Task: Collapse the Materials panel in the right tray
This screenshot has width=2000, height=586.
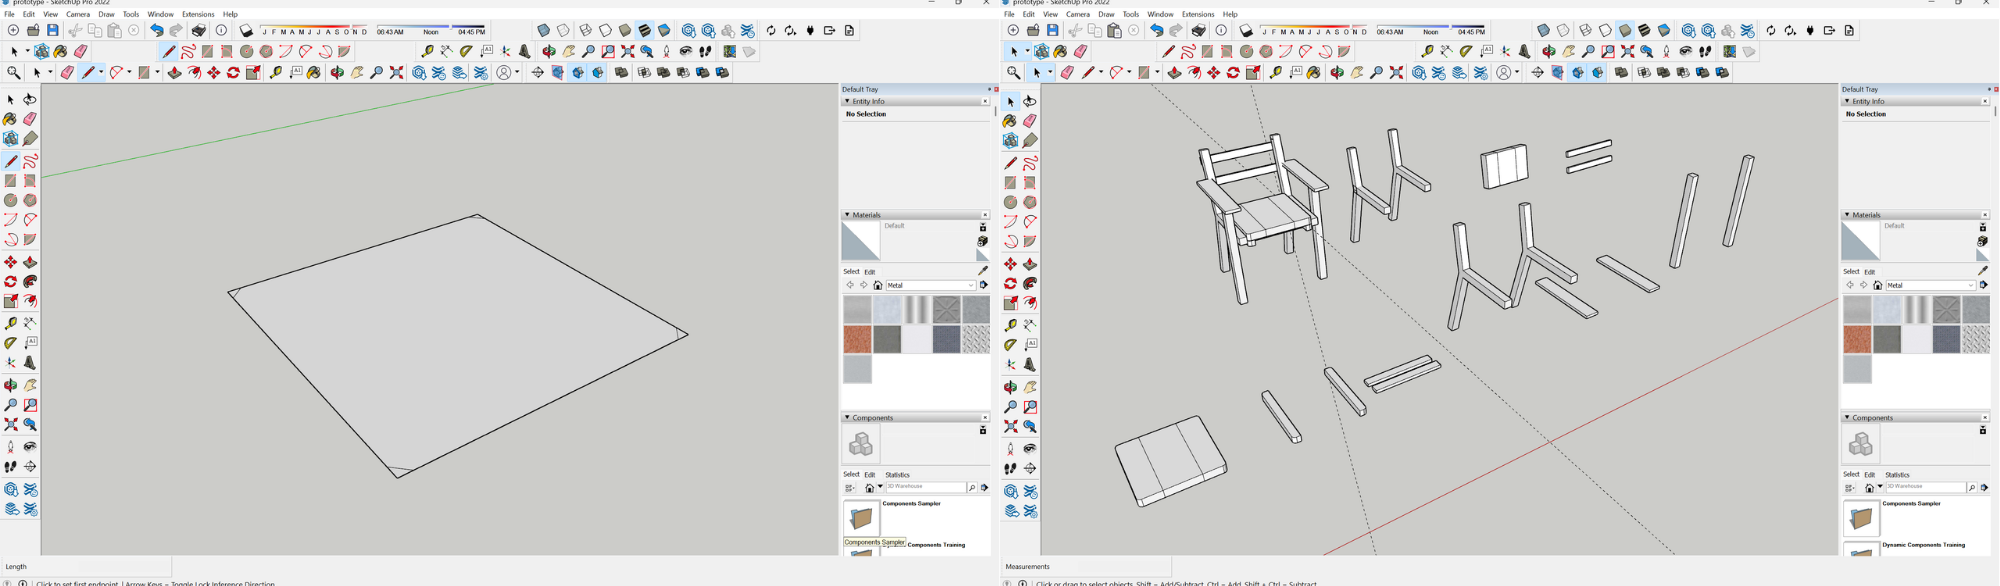Action: [x=1847, y=214]
